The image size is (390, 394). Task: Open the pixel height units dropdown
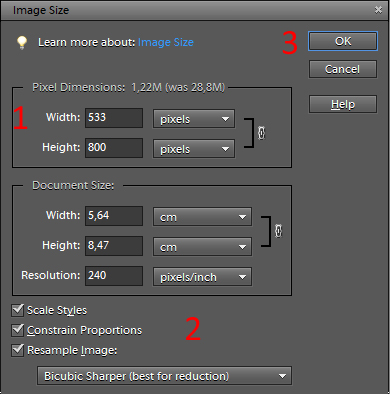(194, 149)
